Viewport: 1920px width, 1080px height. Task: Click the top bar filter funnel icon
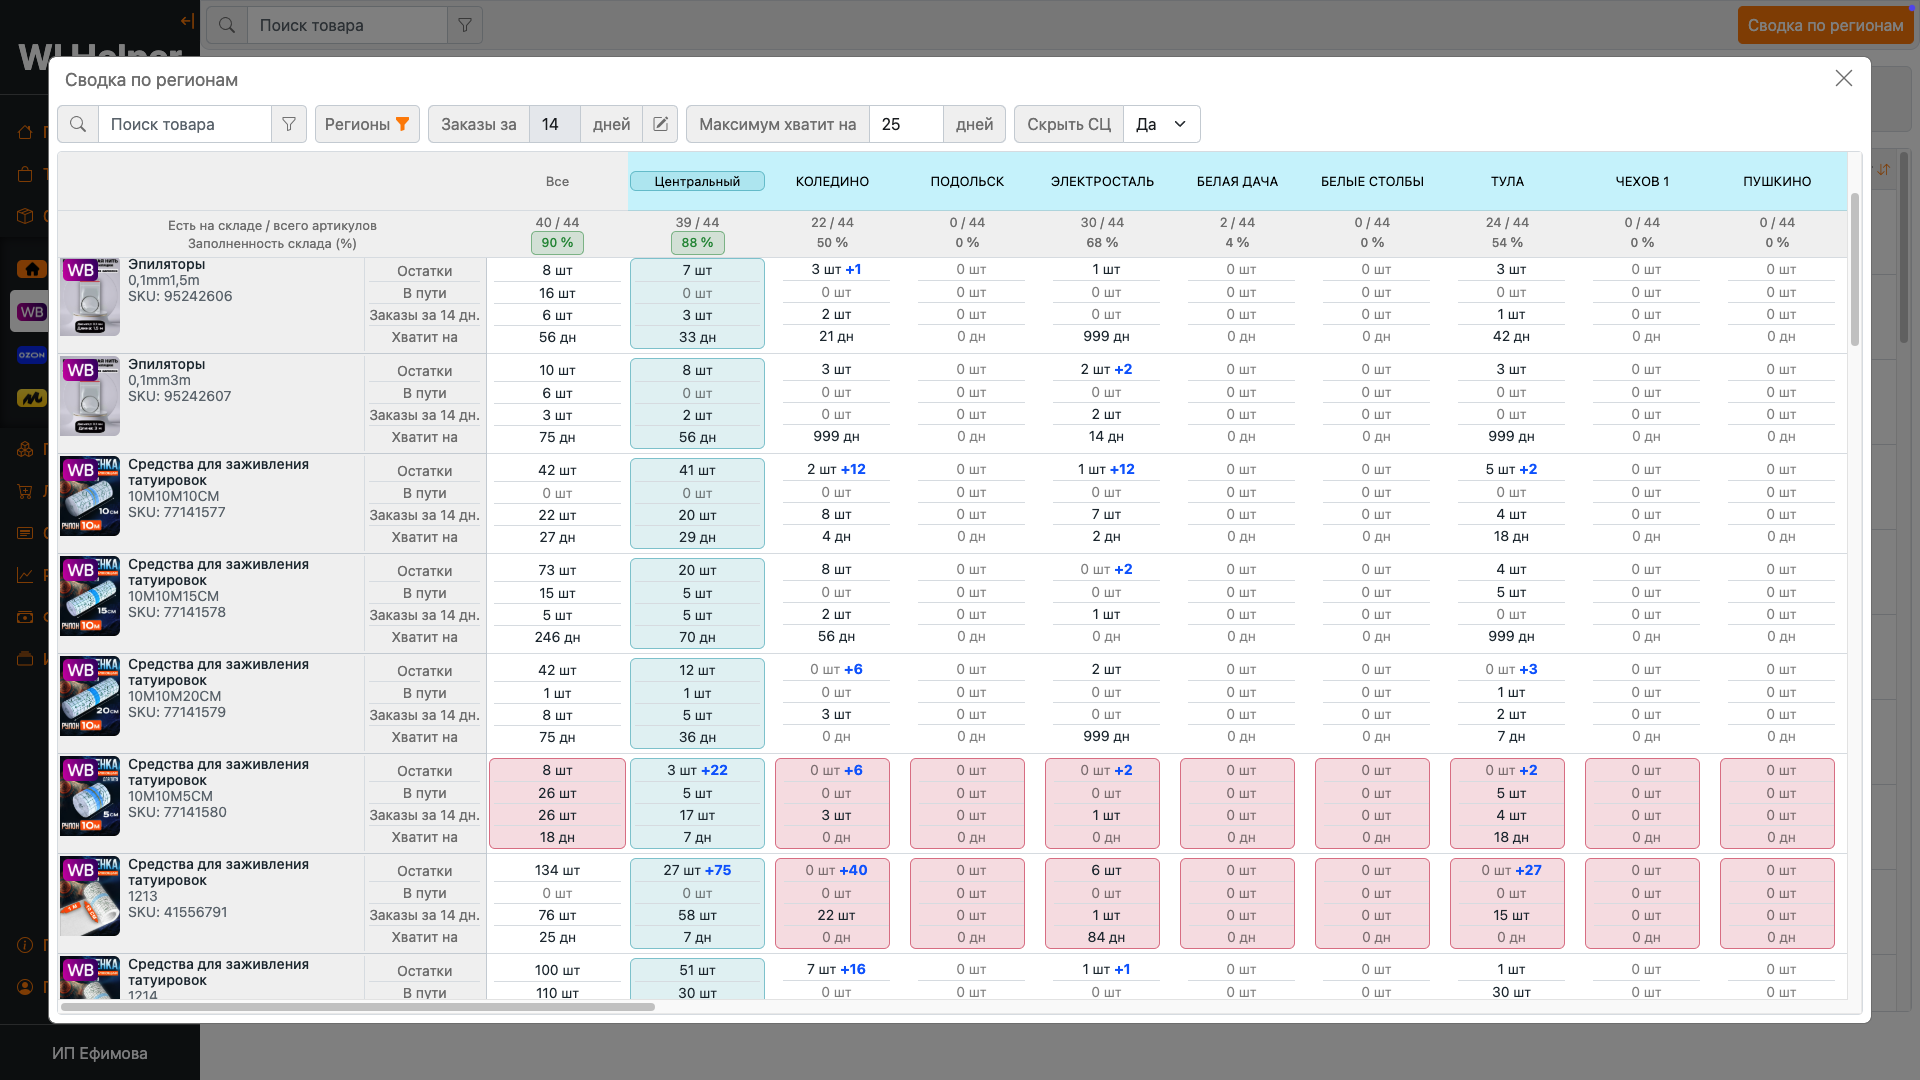pos(465,25)
